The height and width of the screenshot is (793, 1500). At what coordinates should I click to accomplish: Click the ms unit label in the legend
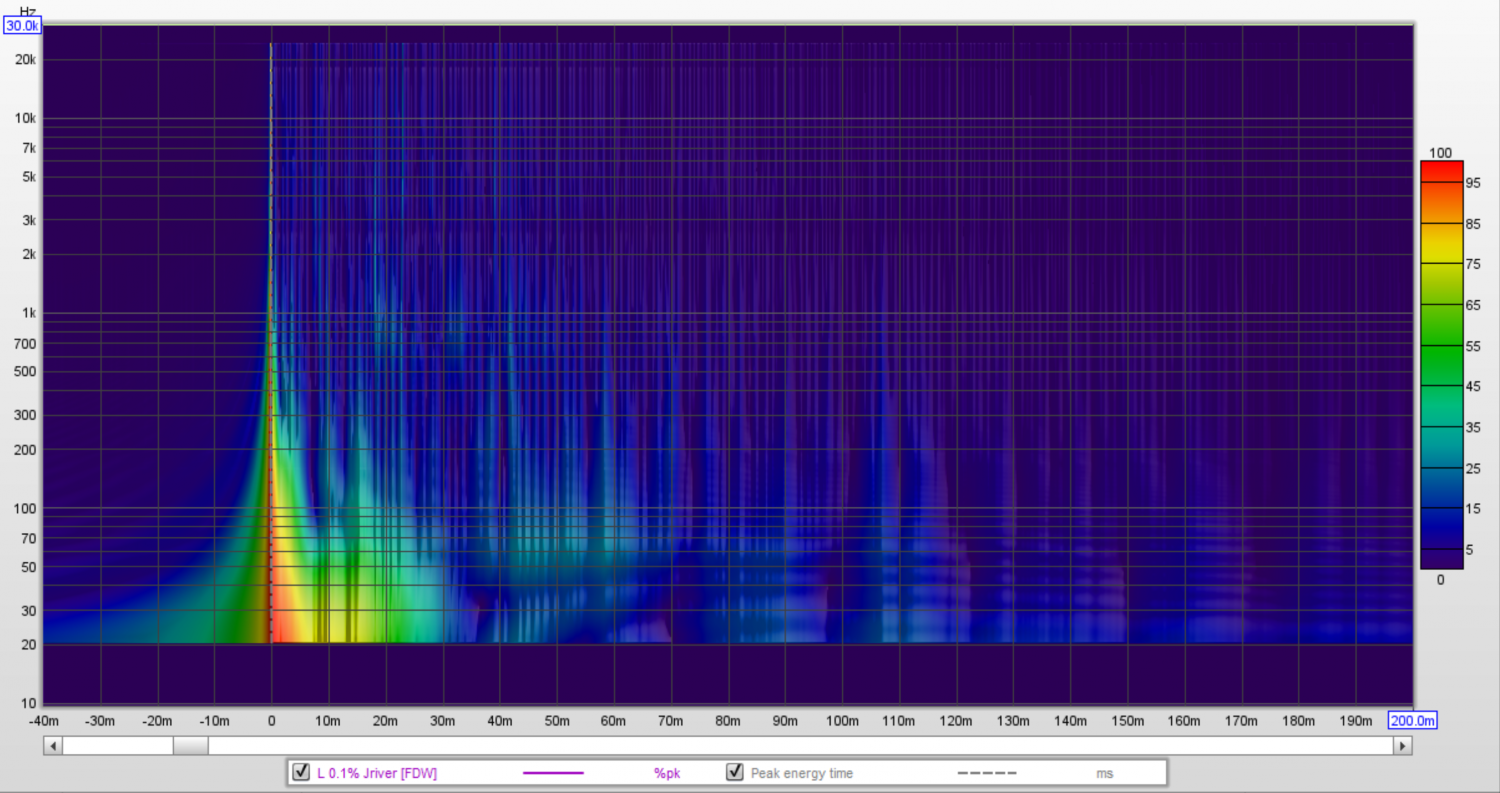coord(1104,773)
